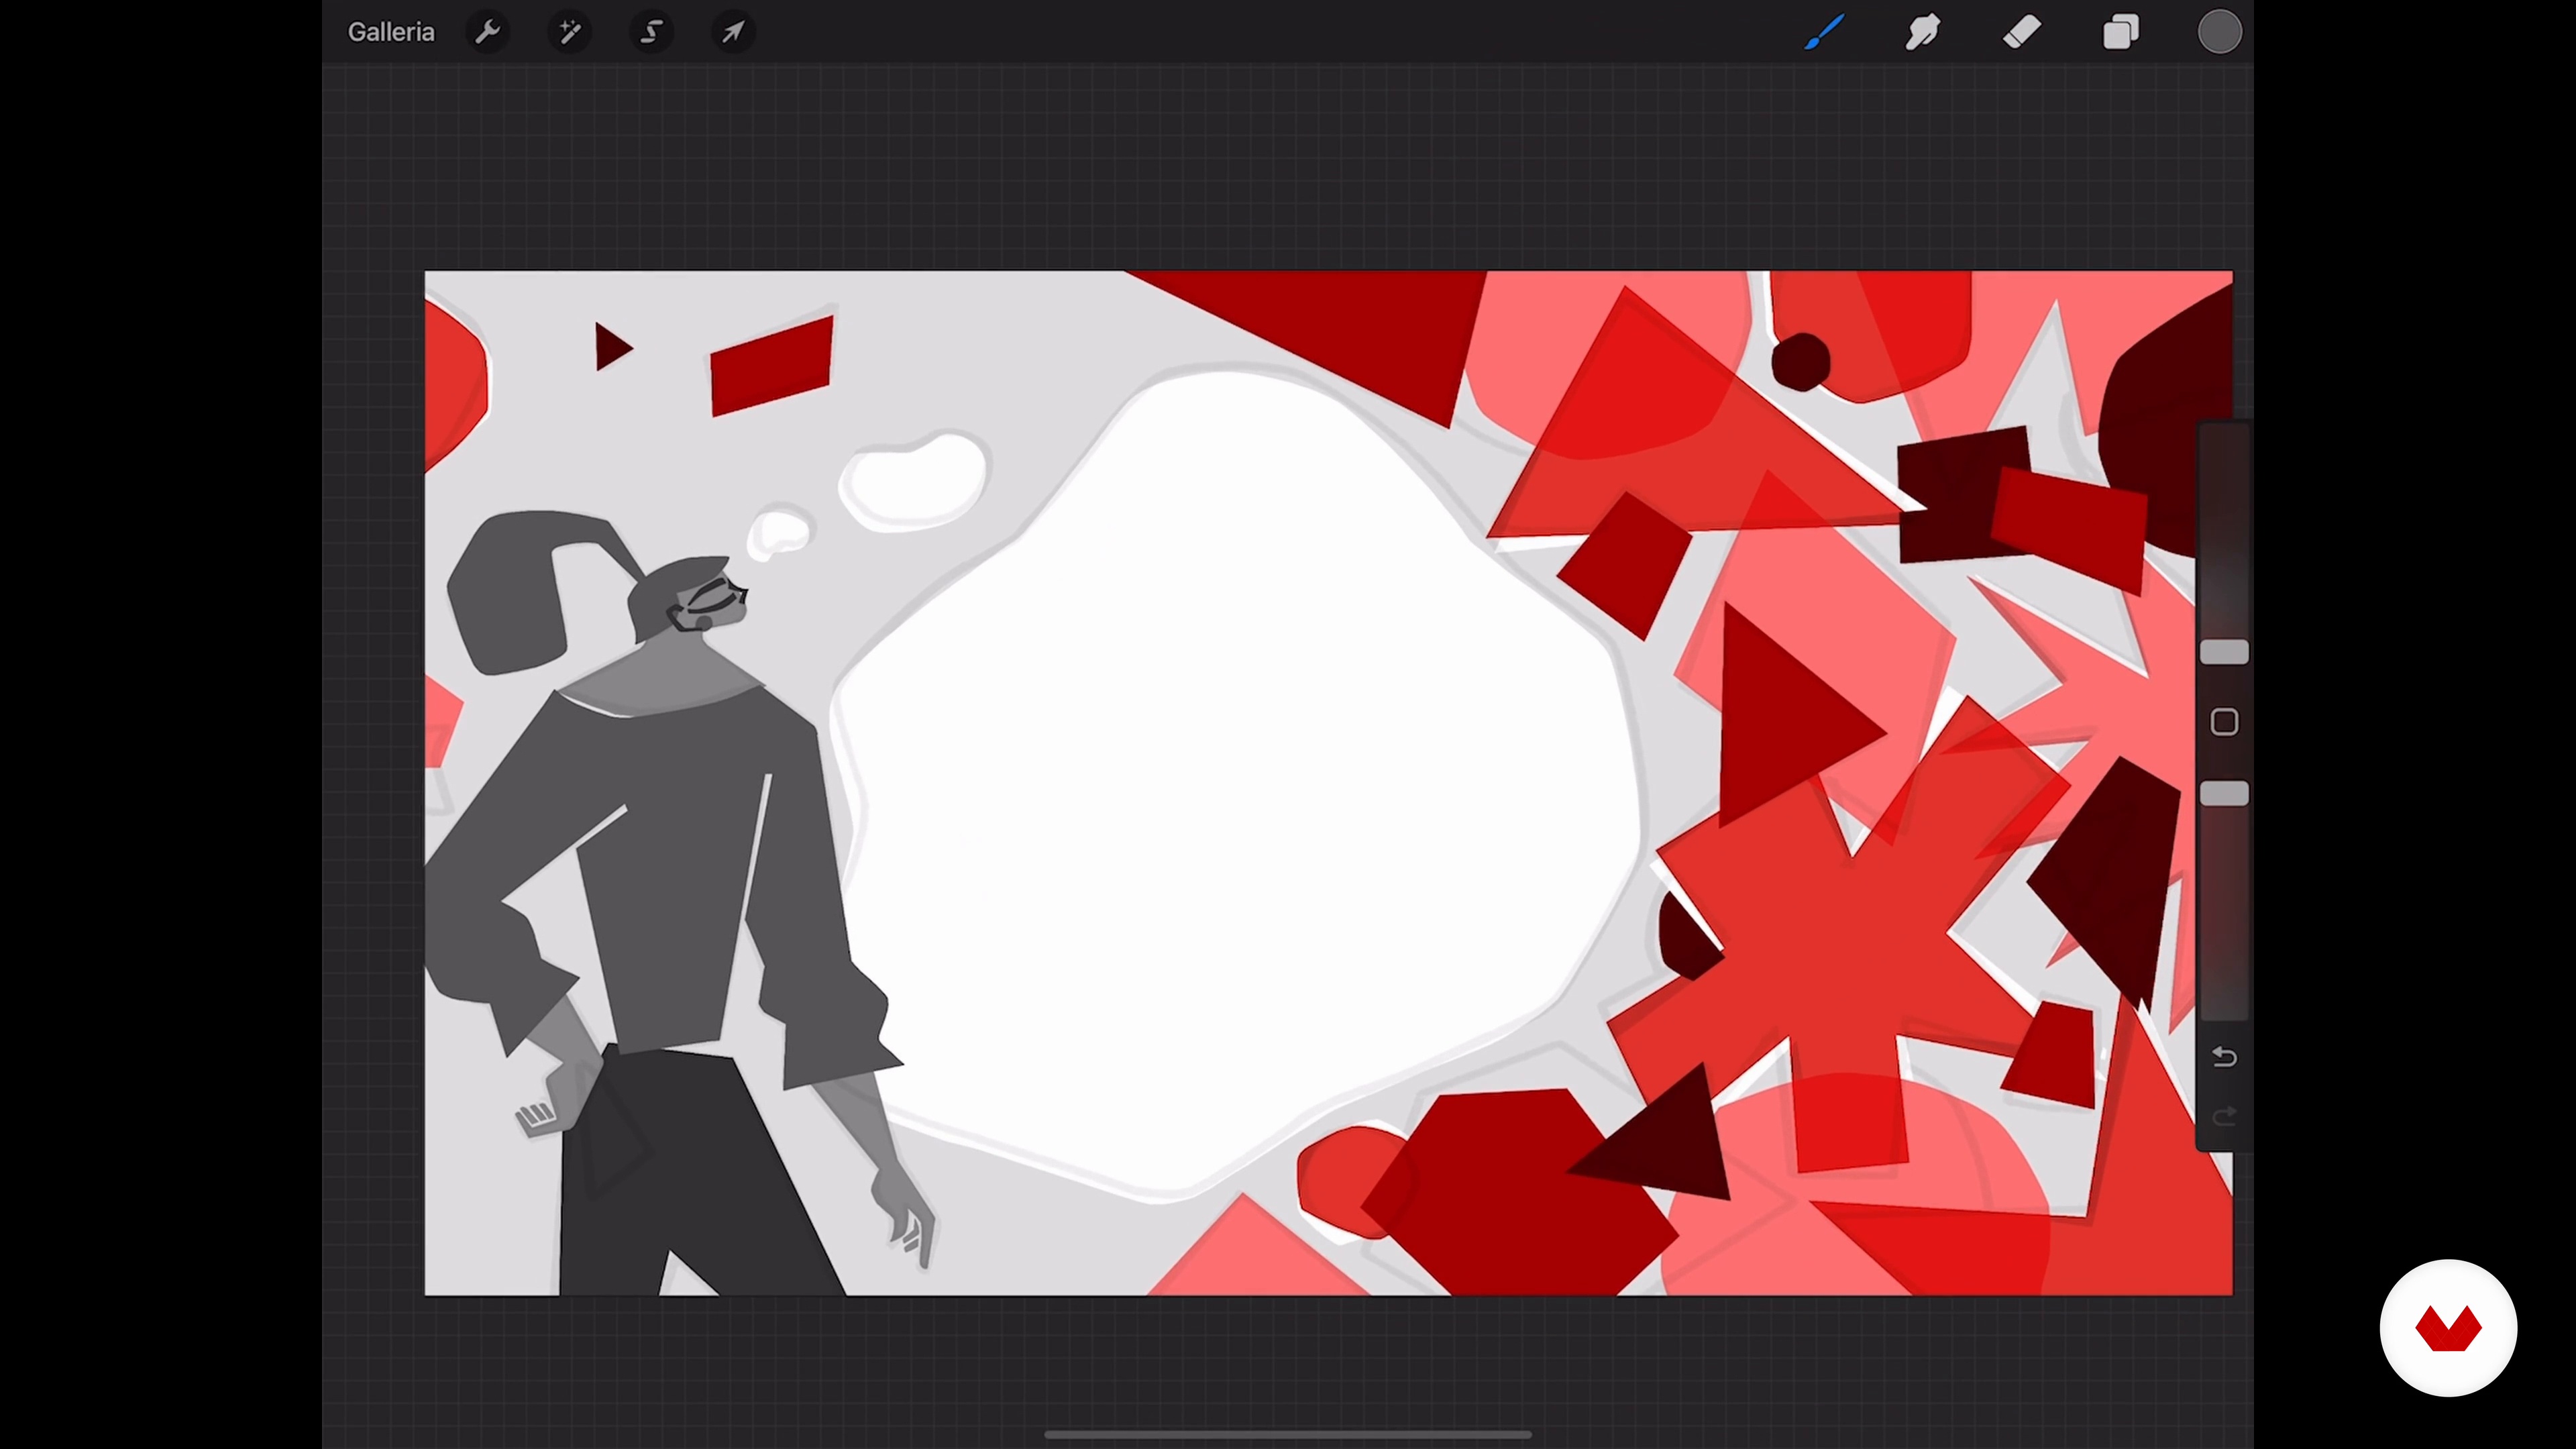Click the brush size slider handle
The width and height of the screenshot is (2576, 1449).
click(x=2224, y=653)
